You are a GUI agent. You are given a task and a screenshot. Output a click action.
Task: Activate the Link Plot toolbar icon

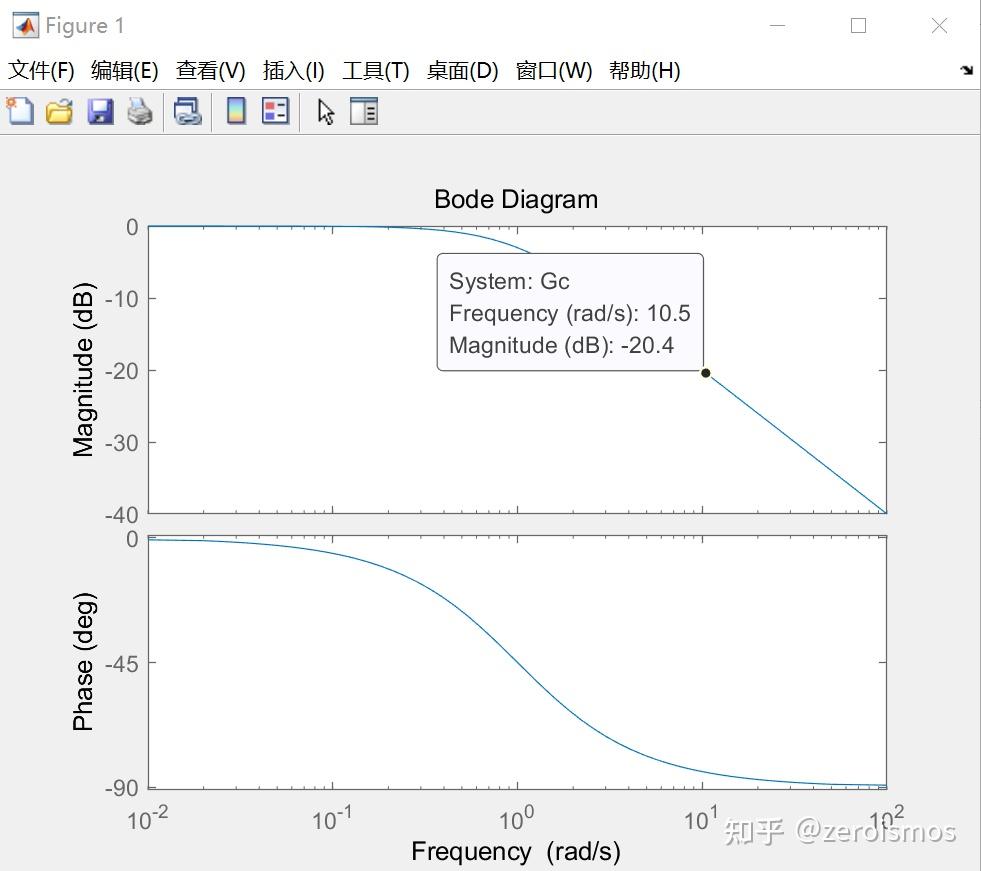(187, 111)
